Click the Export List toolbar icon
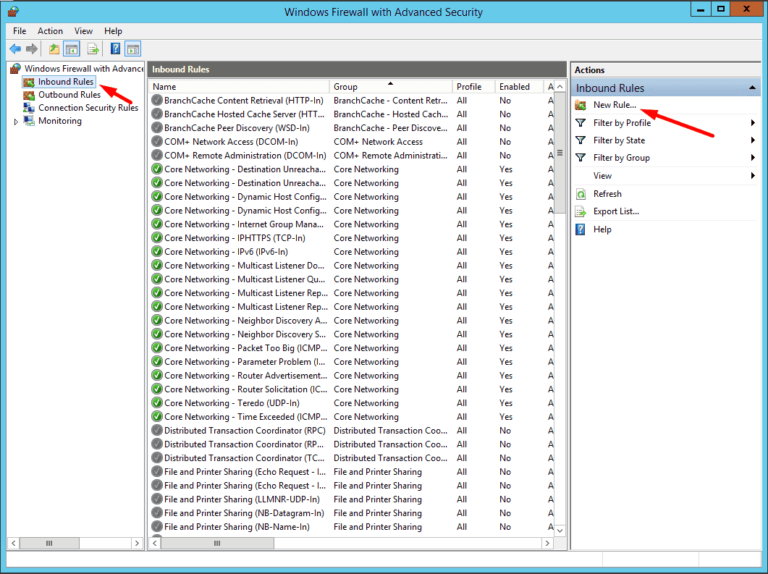Viewport: 768px width, 574px height. [93, 49]
